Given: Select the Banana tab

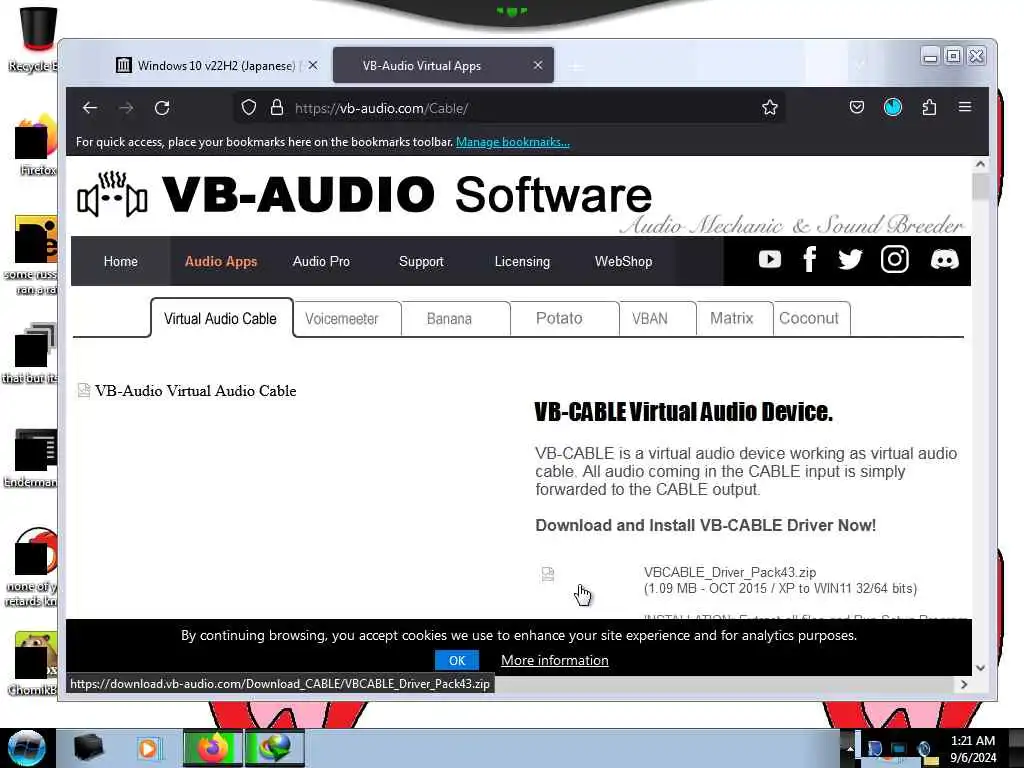Looking at the screenshot, I should (x=455, y=319).
